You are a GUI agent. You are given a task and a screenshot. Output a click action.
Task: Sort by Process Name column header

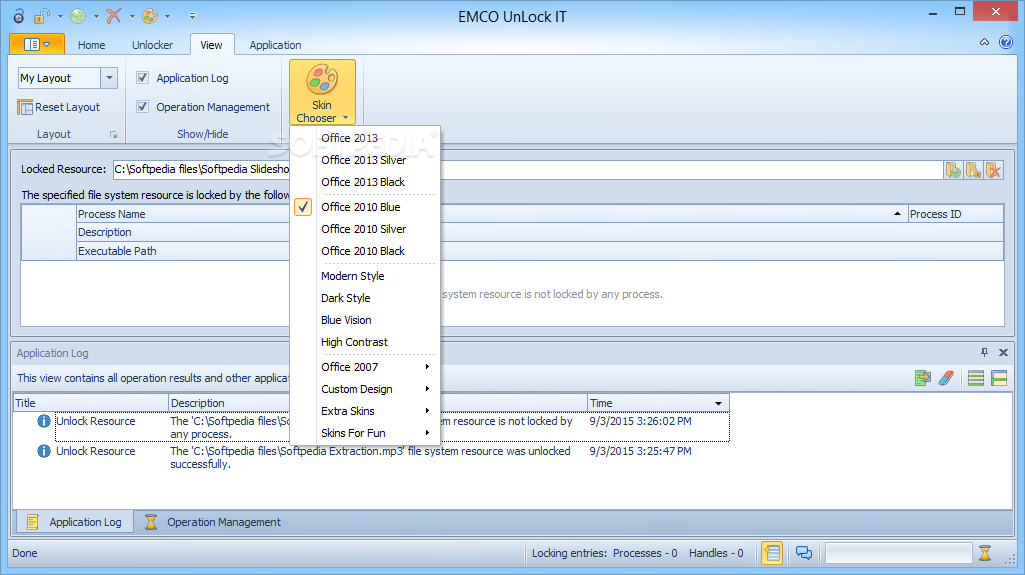tap(492, 214)
